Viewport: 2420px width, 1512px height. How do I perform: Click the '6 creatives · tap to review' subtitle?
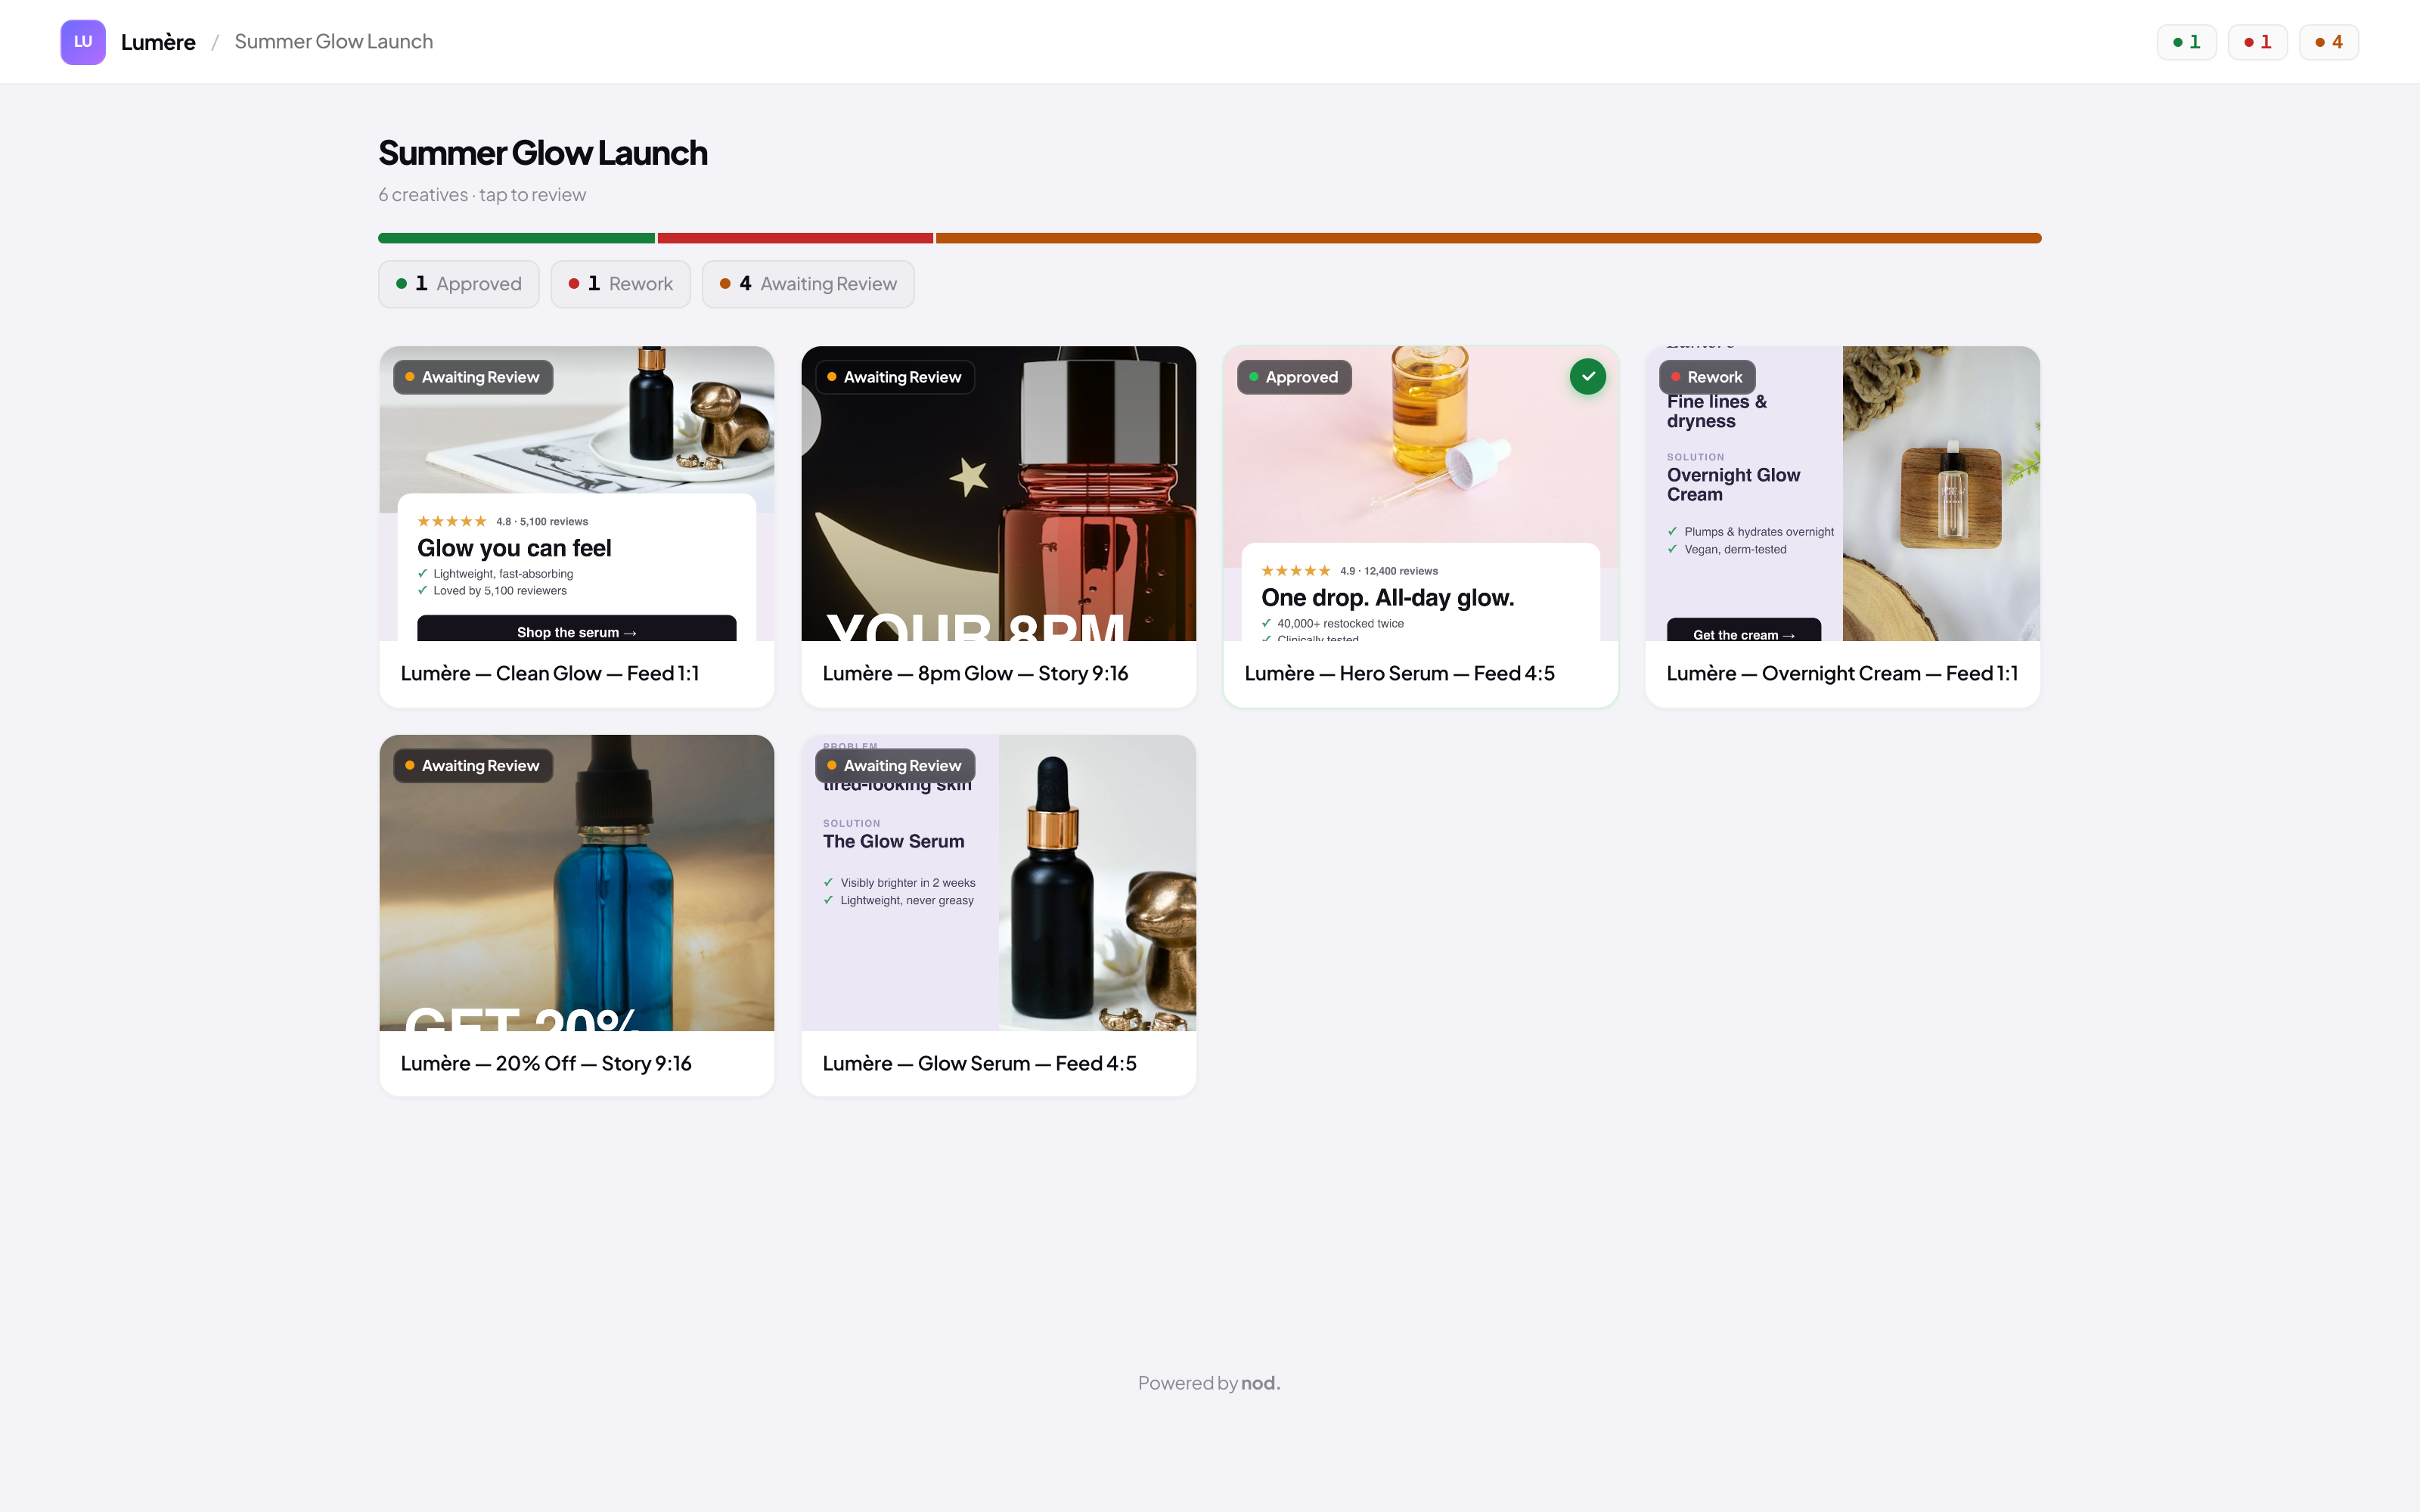pyautogui.click(x=482, y=195)
